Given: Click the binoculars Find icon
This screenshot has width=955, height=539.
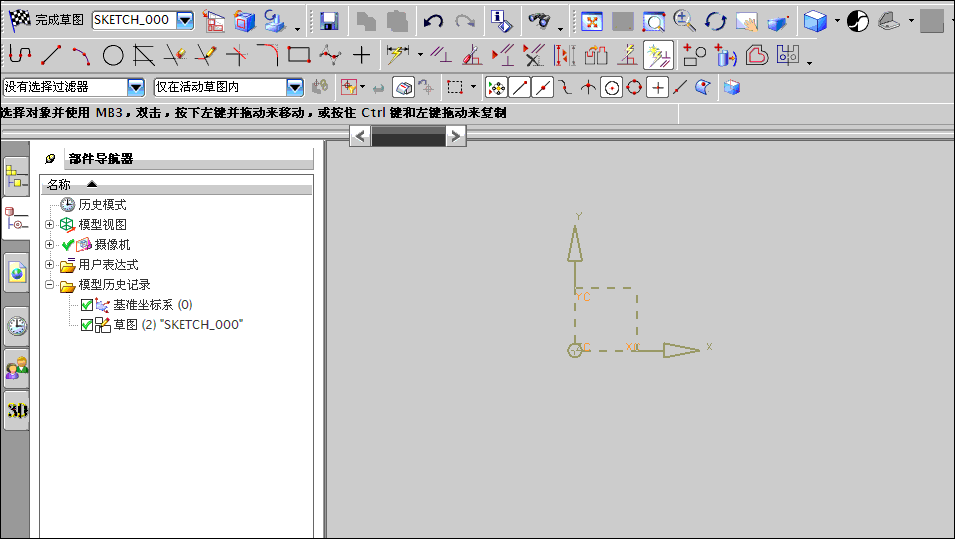Looking at the screenshot, I should pos(539,21).
